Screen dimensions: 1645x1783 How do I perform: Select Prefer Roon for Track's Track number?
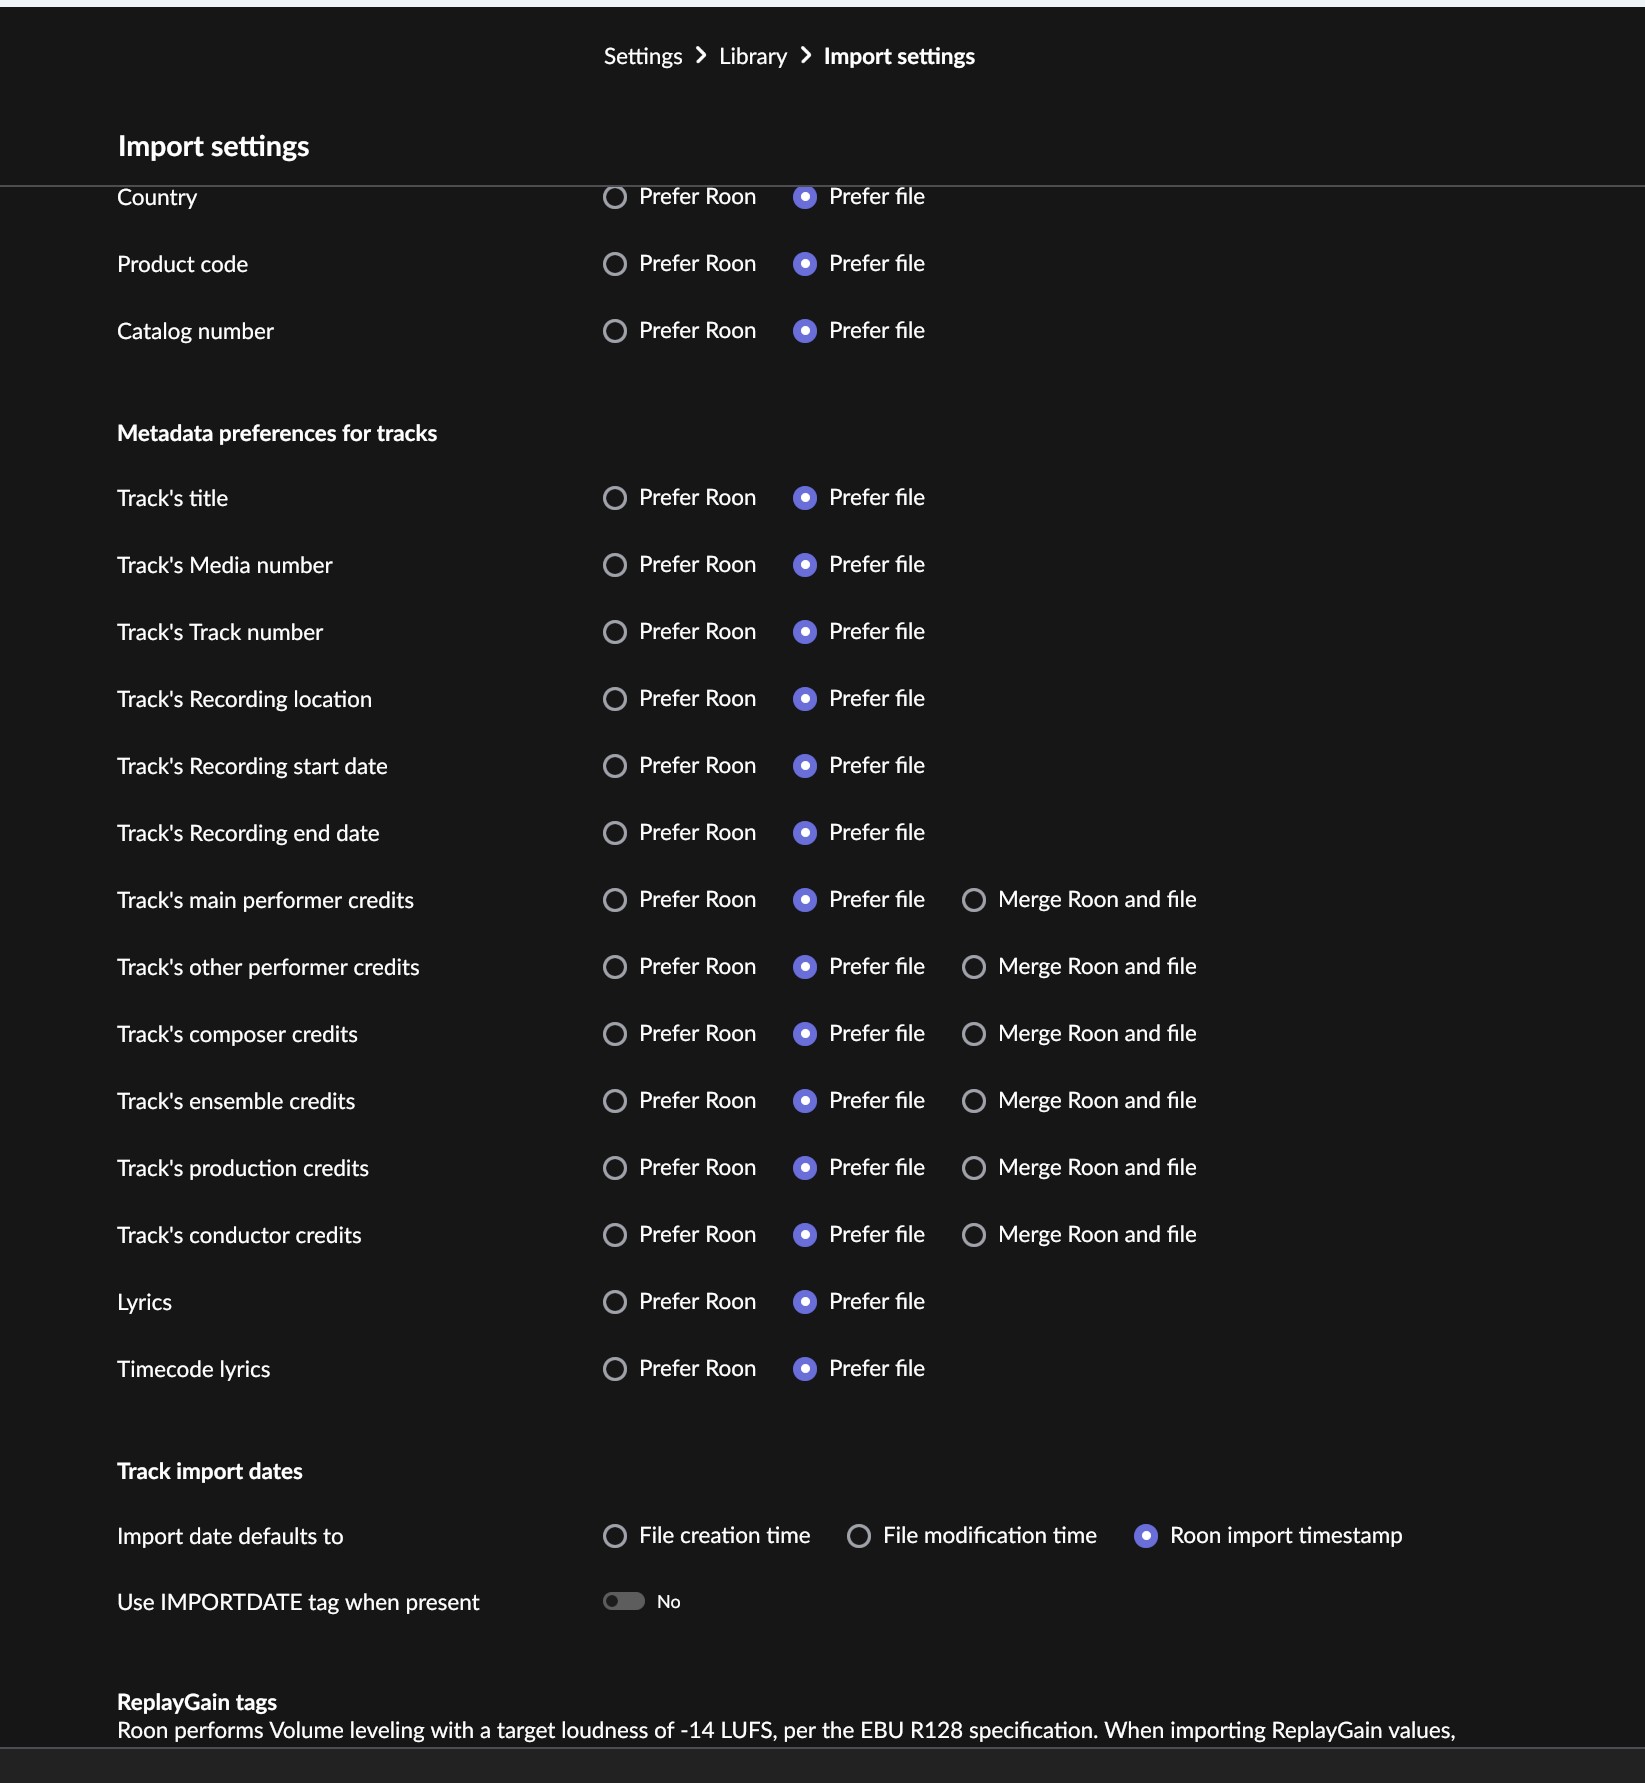click(614, 632)
